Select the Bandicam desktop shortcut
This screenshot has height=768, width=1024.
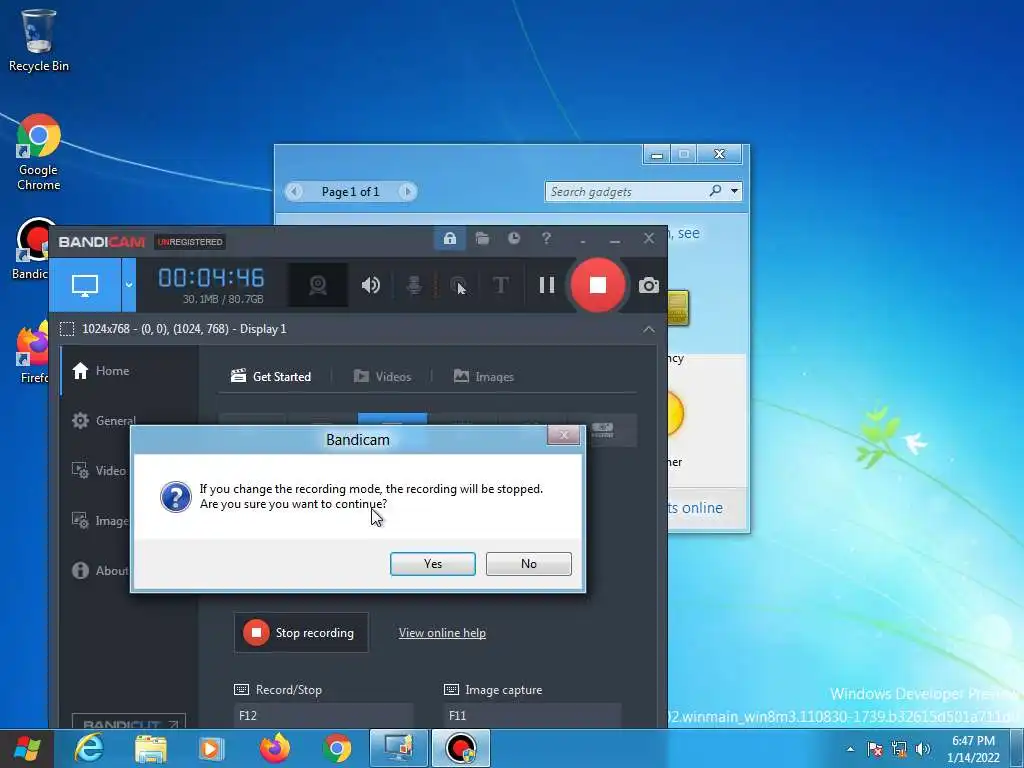(31, 249)
